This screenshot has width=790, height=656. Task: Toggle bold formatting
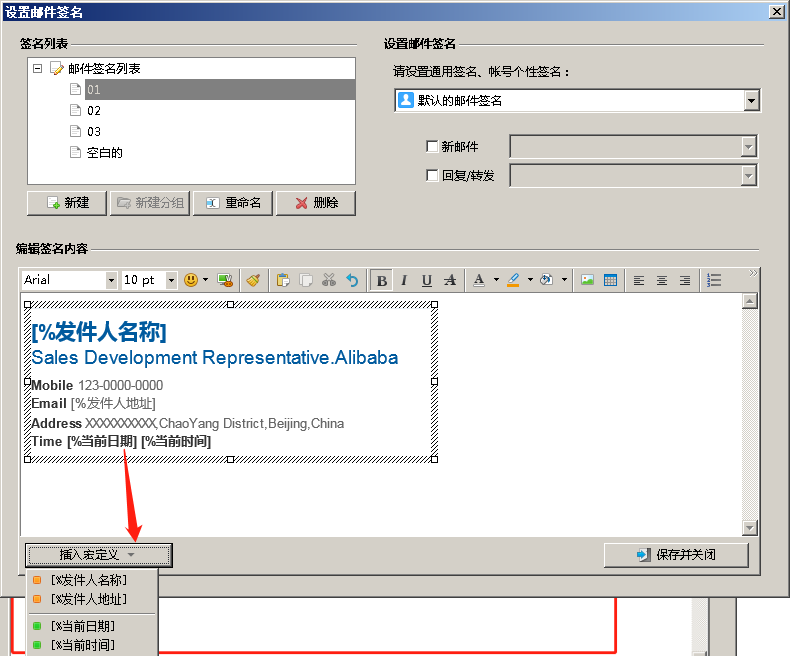(382, 280)
